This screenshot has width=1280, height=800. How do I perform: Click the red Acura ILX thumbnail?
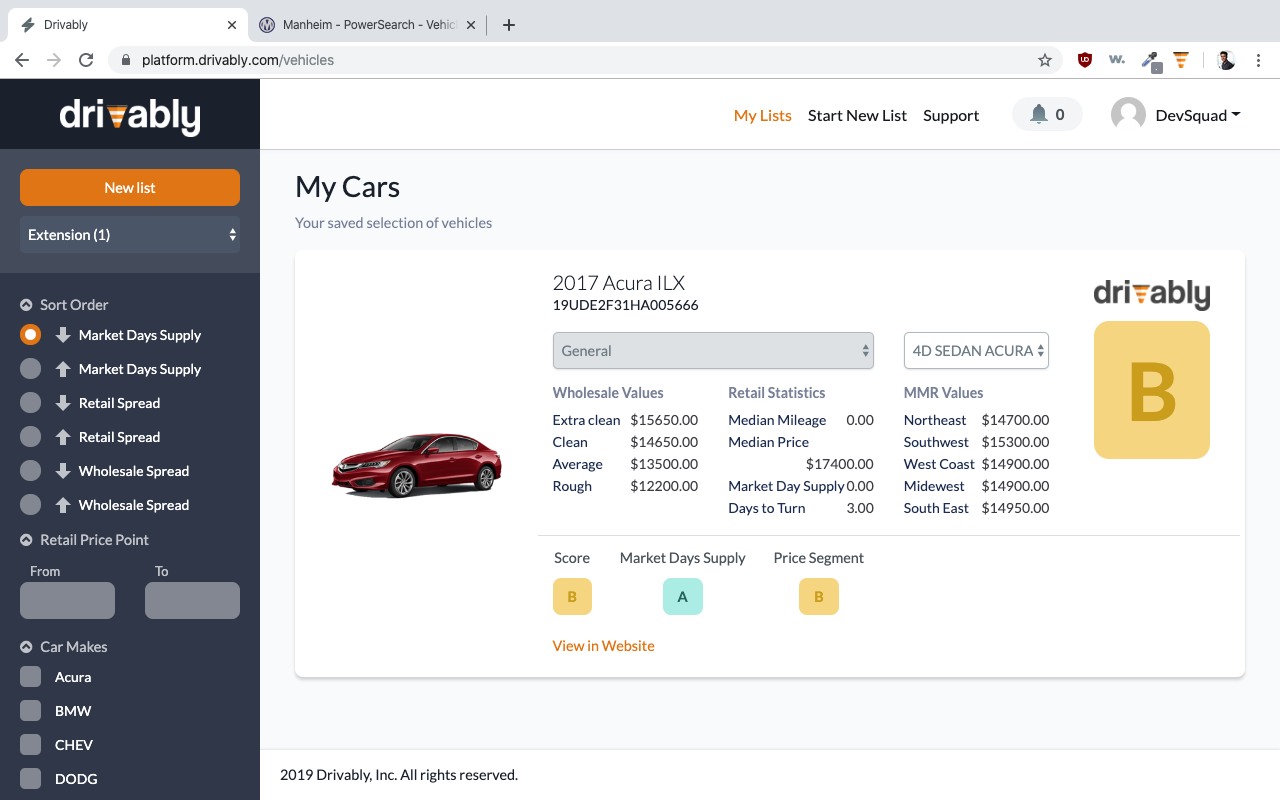[x=416, y=465]
